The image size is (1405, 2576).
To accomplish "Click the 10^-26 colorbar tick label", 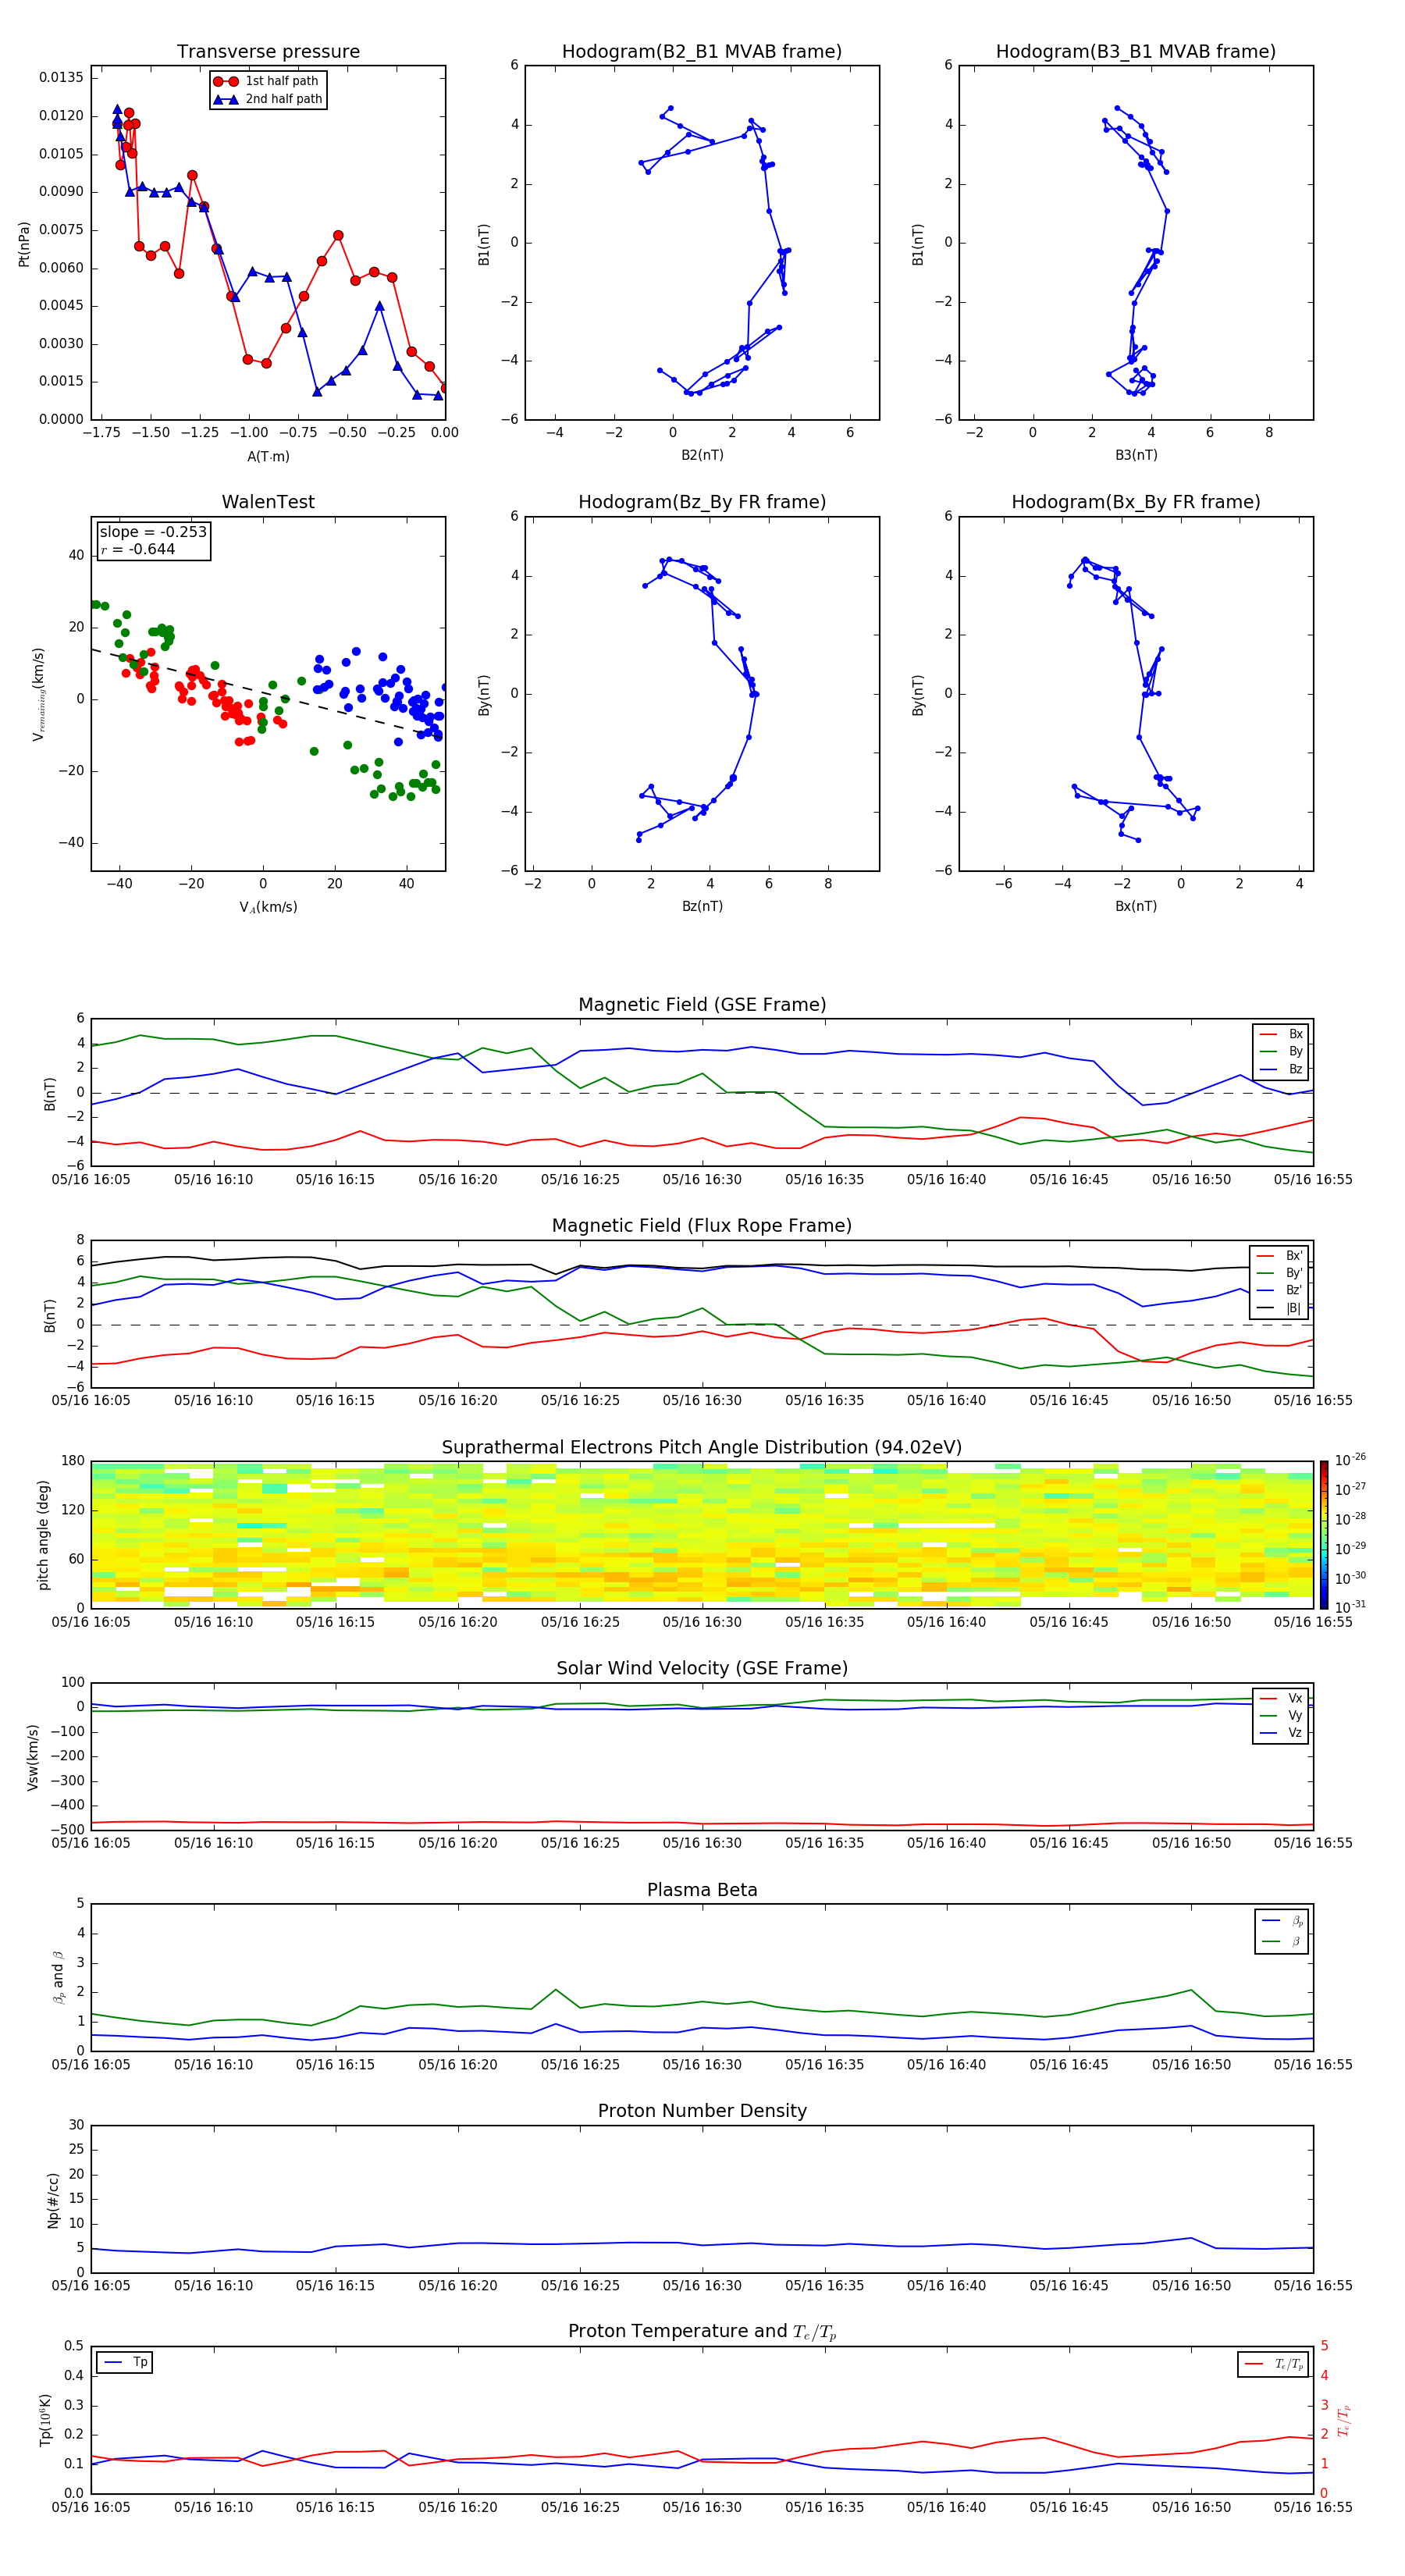I will click(1350, 1460).
